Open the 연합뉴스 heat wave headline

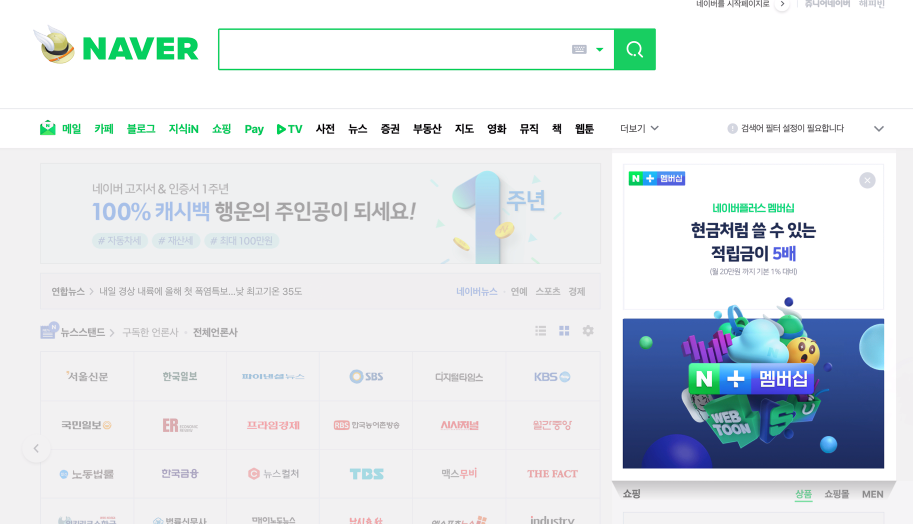[200, 291]
